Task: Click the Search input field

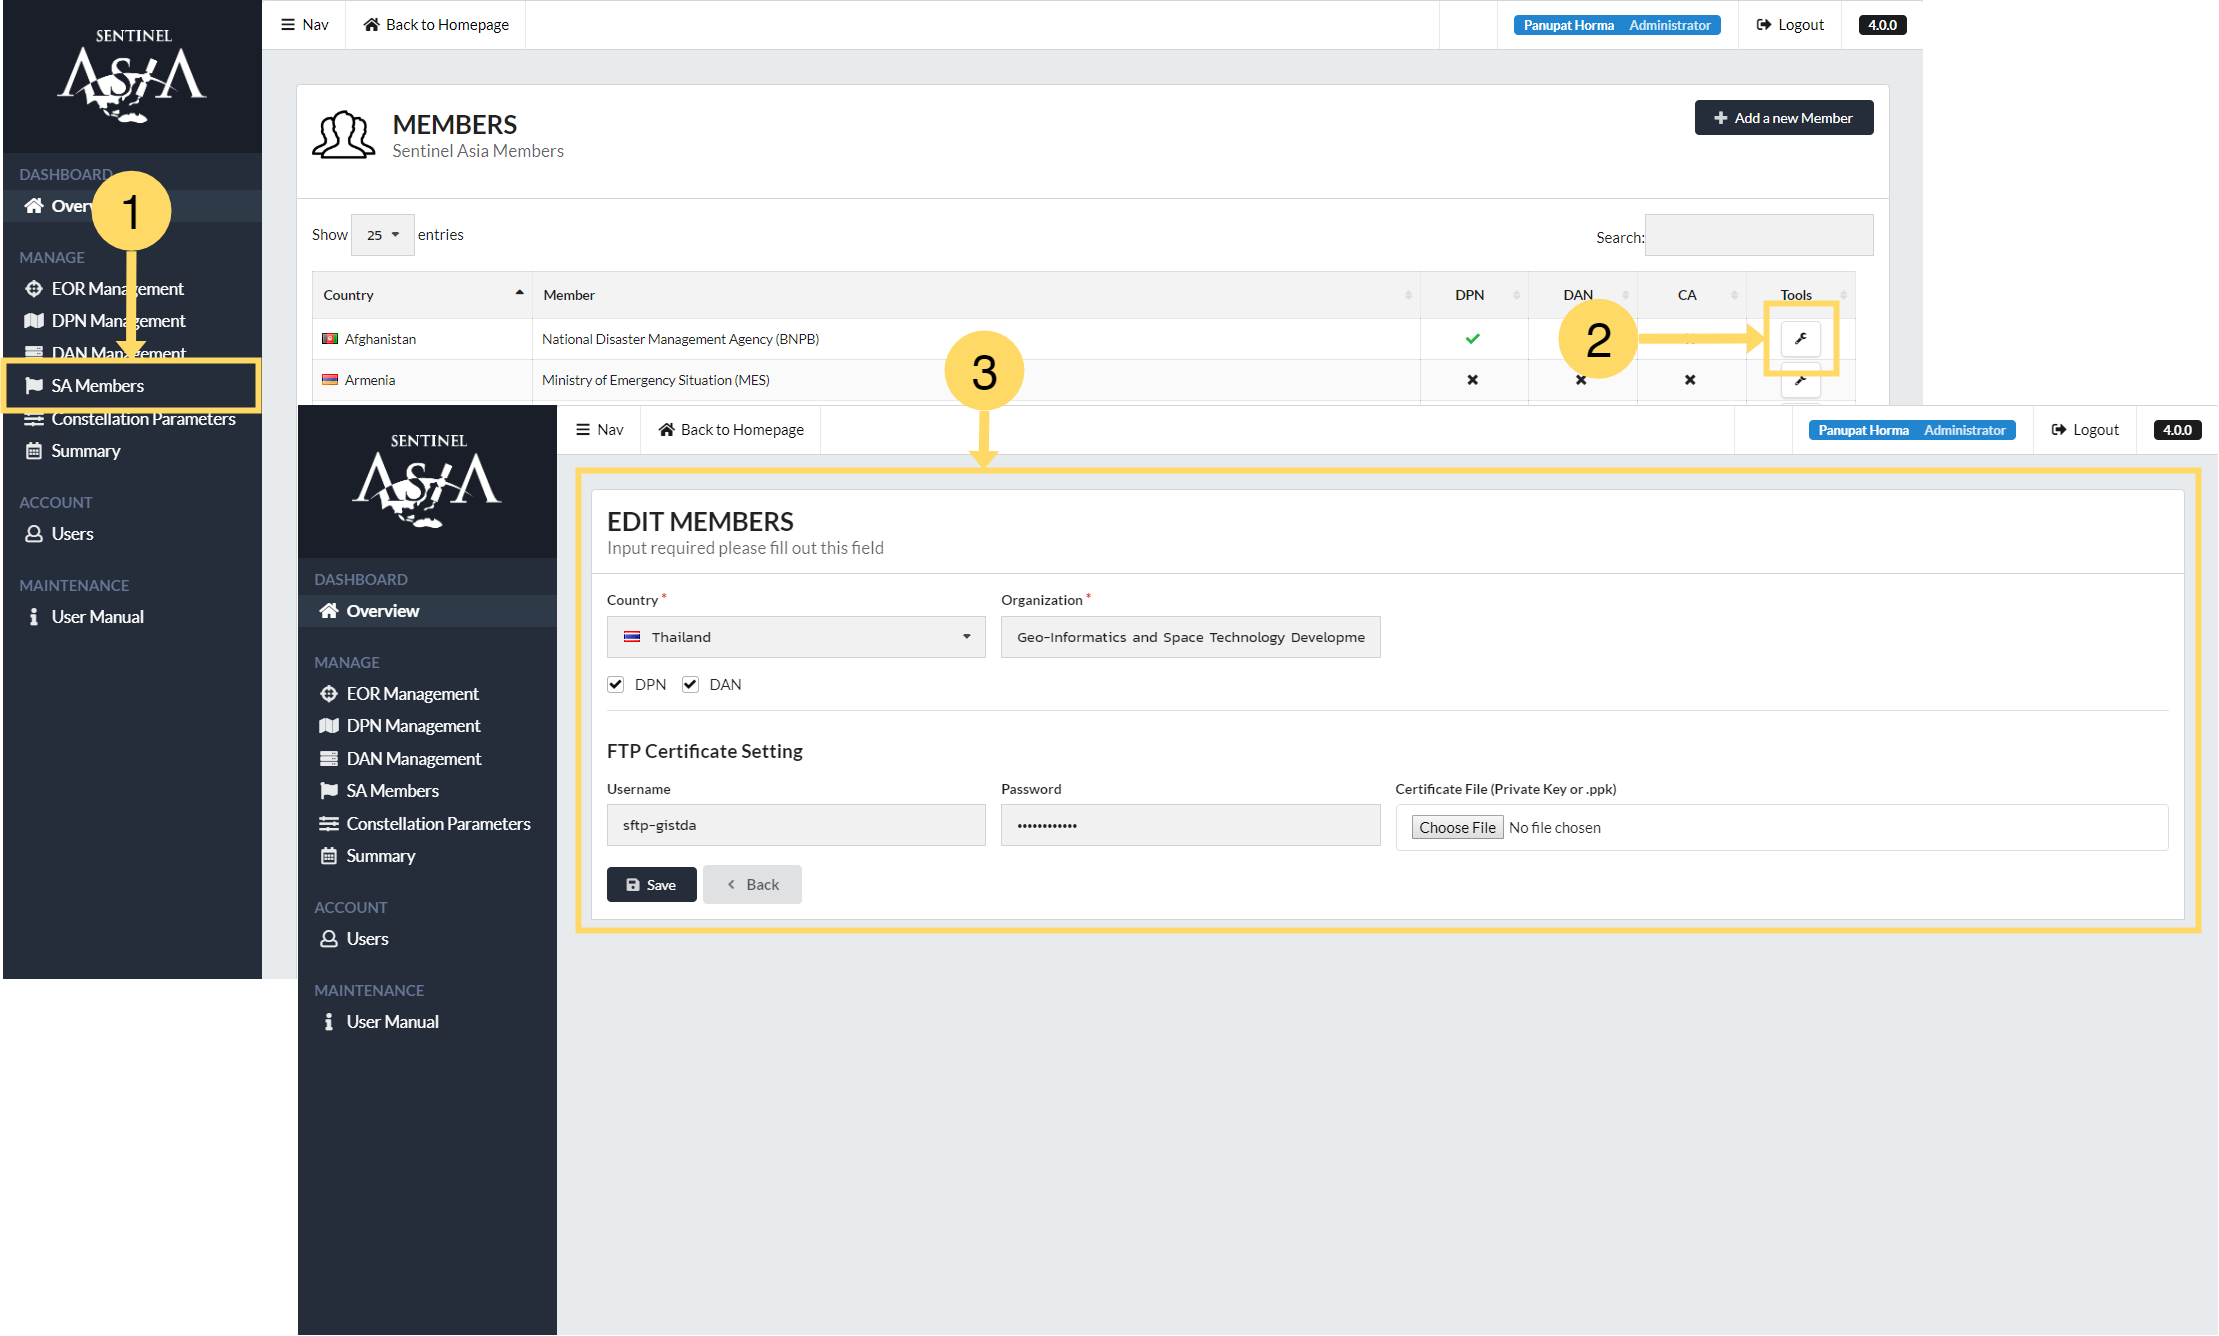Action: [1758, 236]
